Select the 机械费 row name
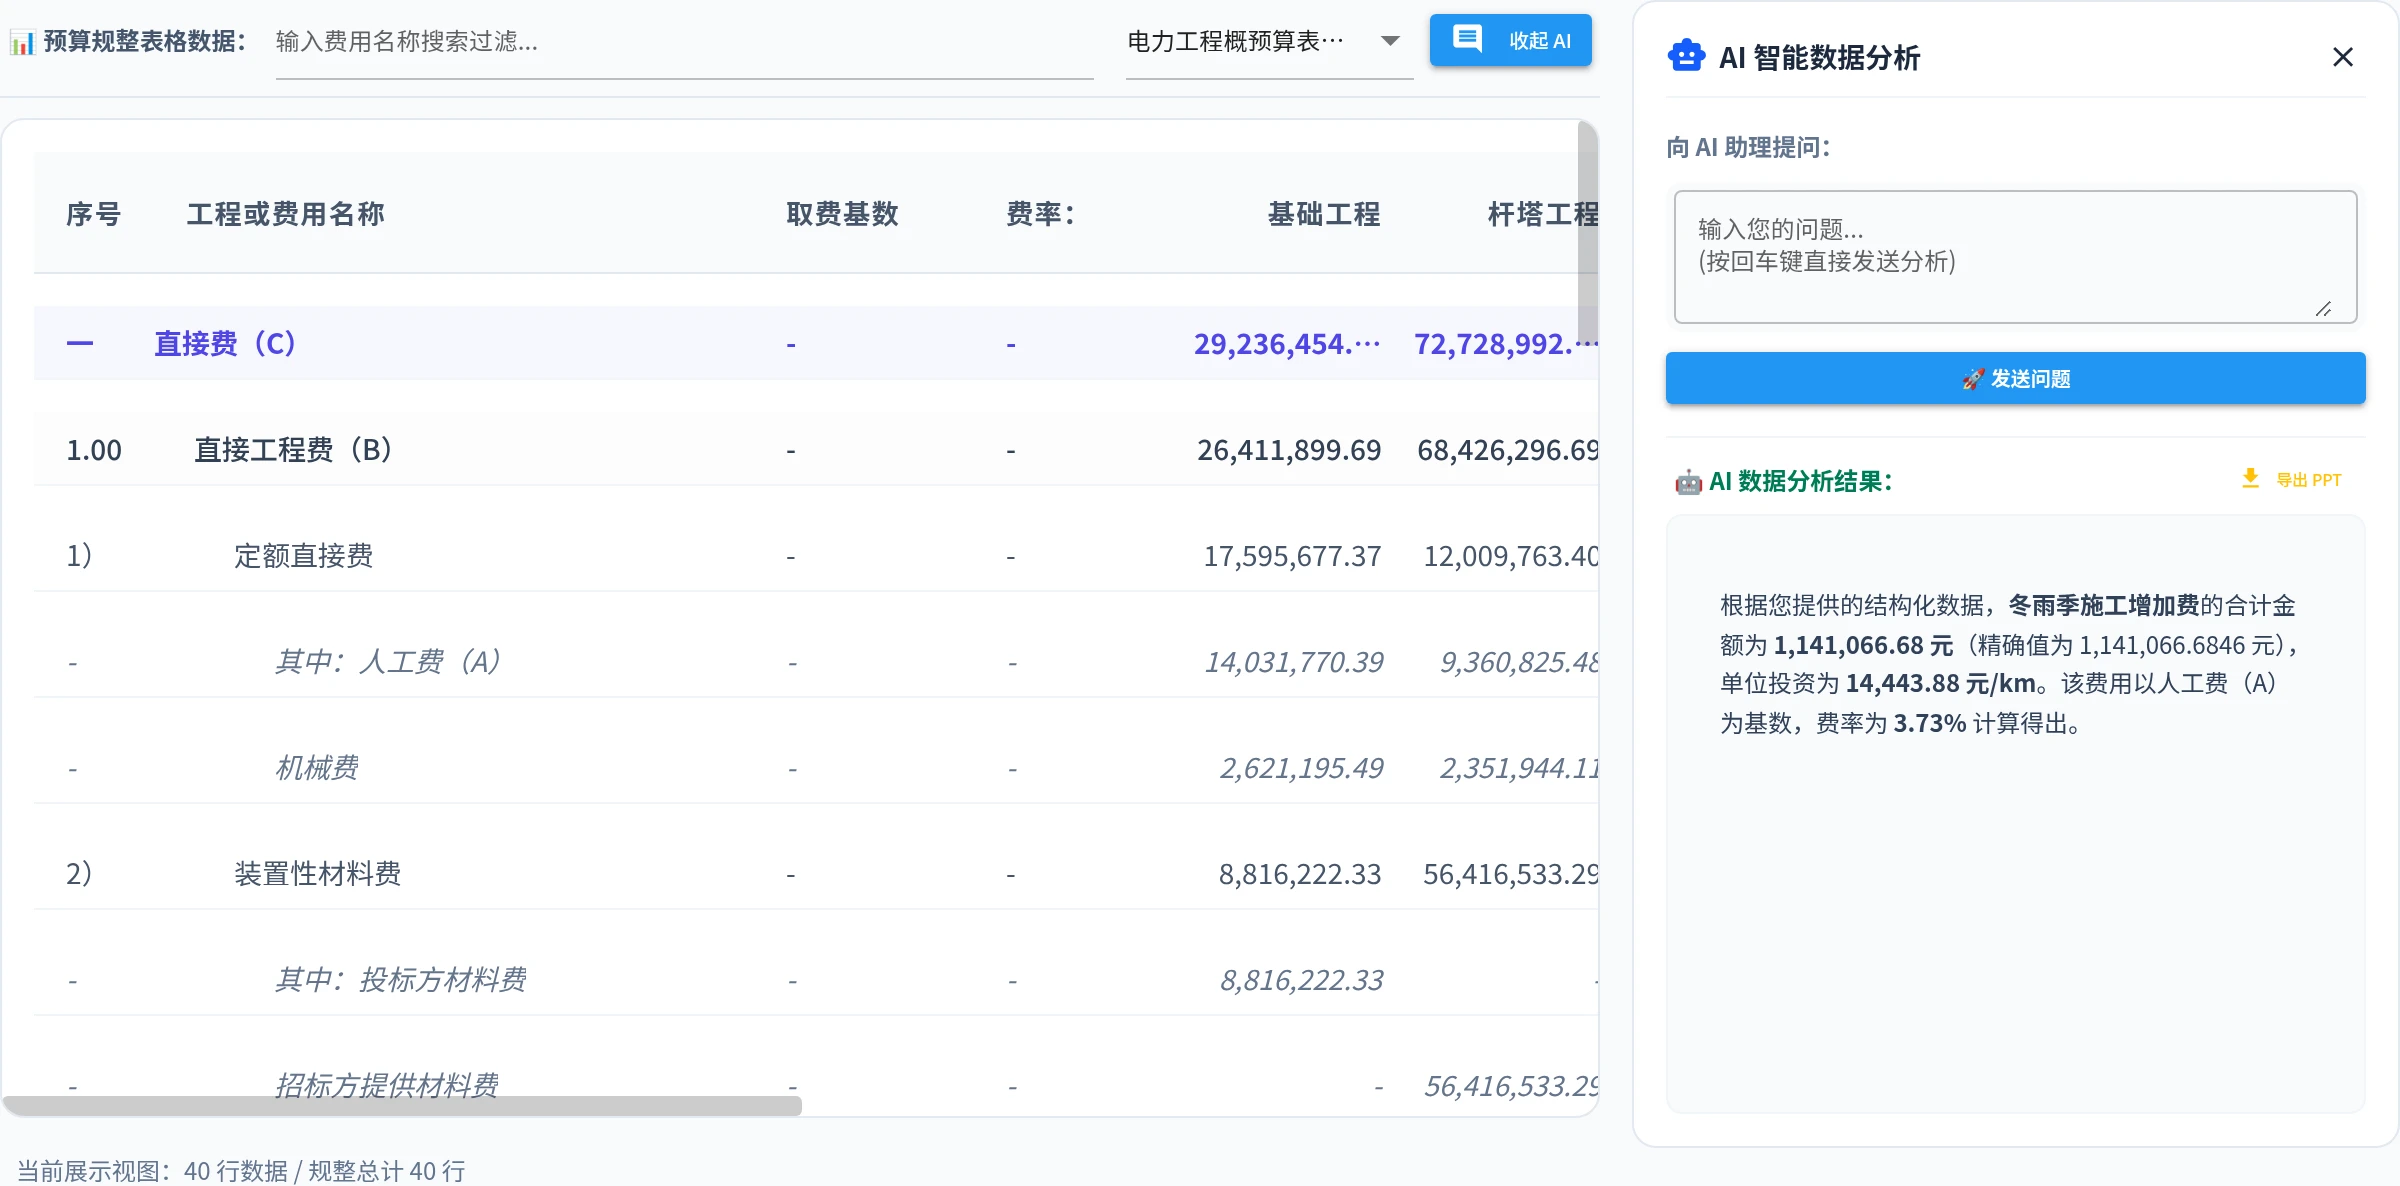The width and height of the screenshot is (2400, 1186). [x=316, y=768]
